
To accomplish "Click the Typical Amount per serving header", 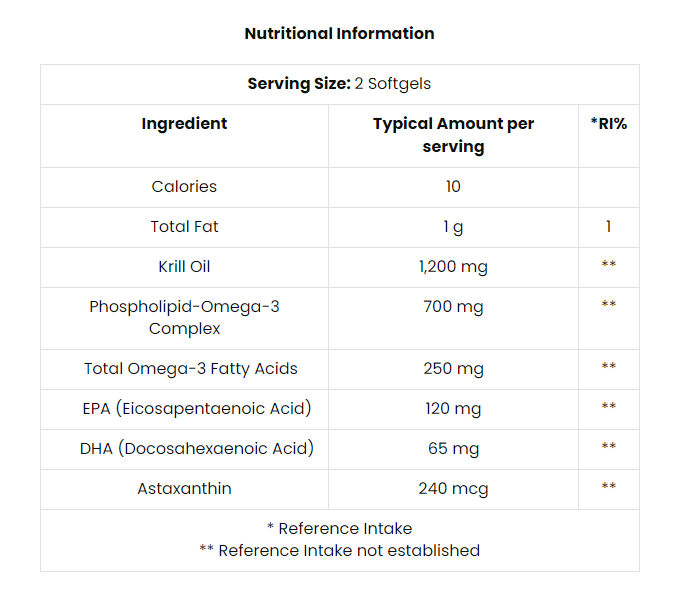I will pos(453,135).
